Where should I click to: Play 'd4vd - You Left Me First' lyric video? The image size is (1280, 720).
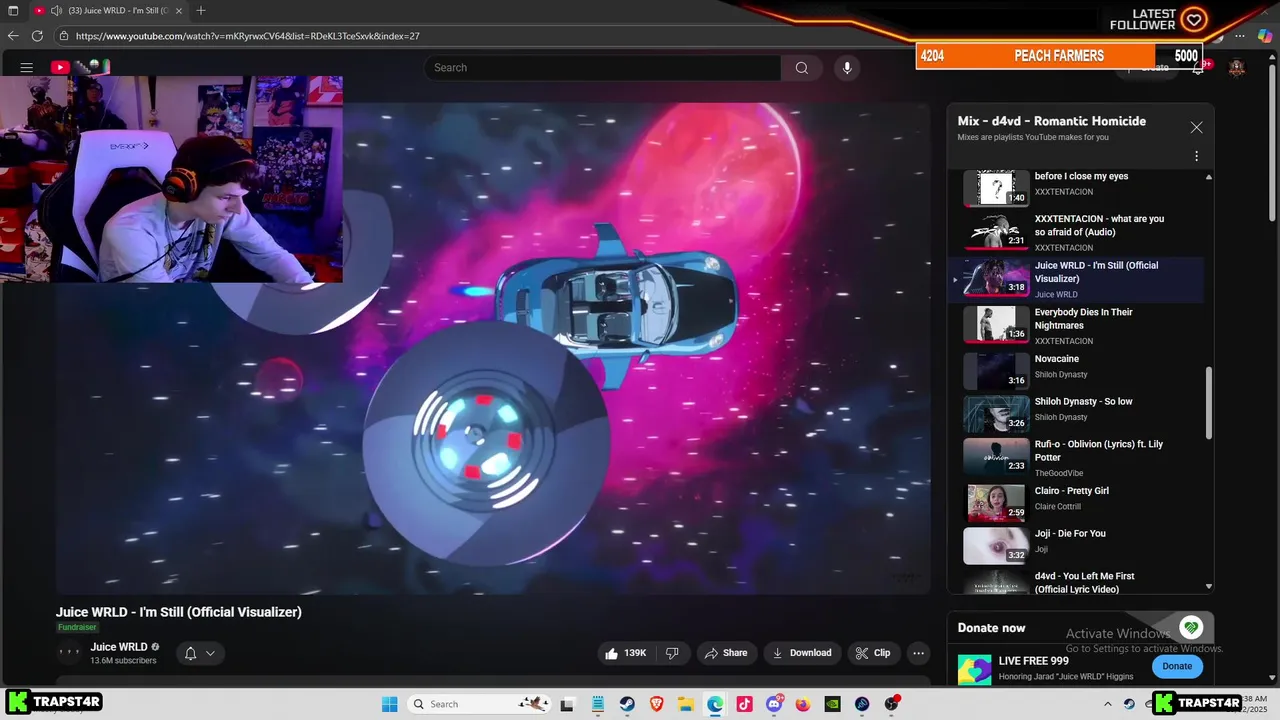1076,582
